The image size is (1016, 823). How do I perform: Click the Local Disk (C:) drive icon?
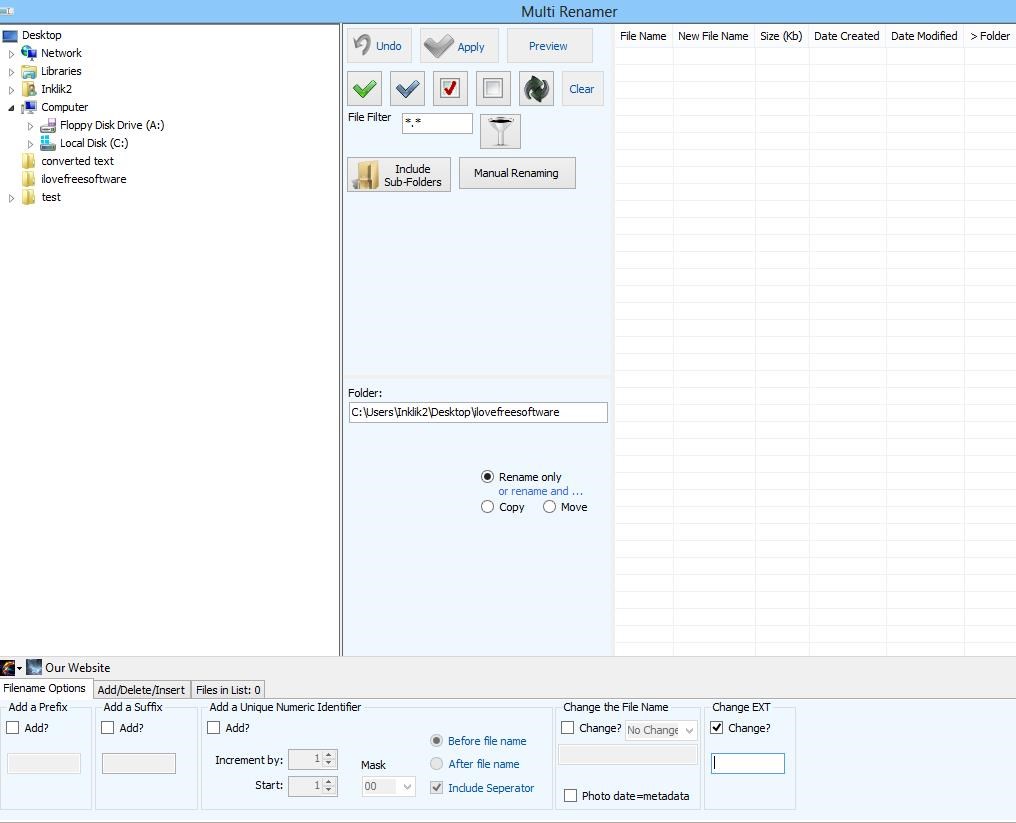point(47,143)
